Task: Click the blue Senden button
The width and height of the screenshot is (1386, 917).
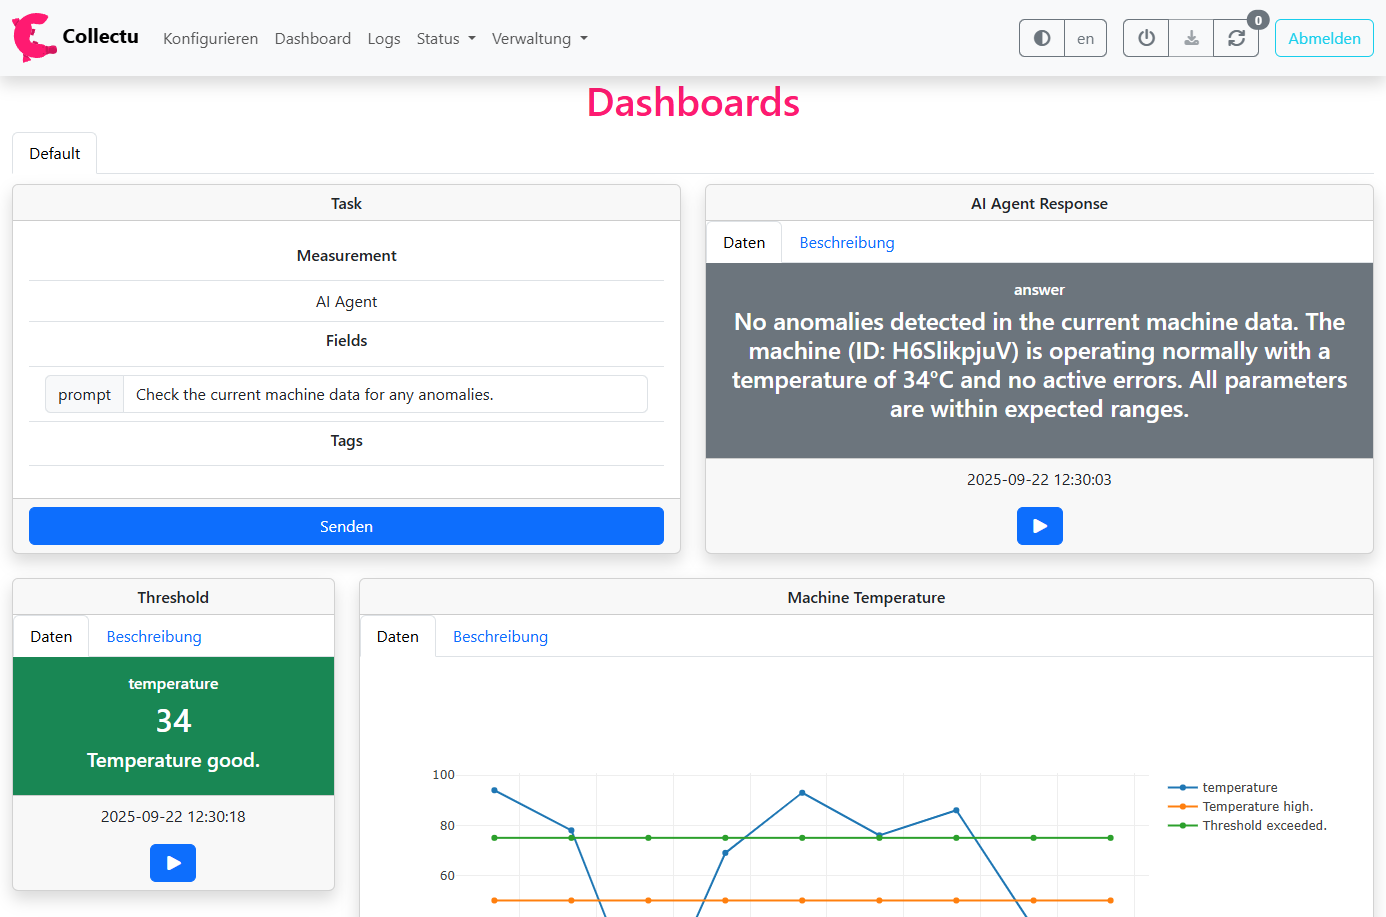Action: pos(346,526)
